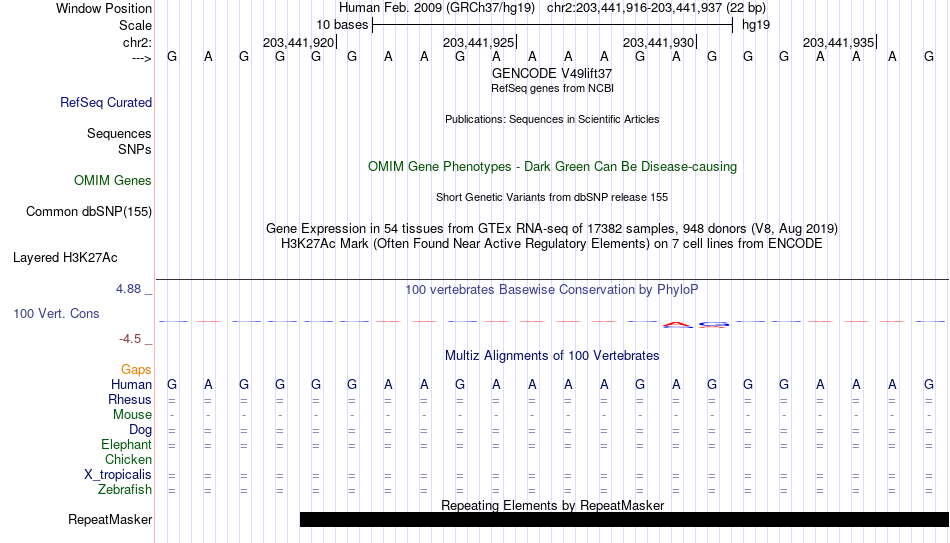950x543 pixels.
Task: Click the X_tropicalis species label
Action: click(x=118, y=475)
